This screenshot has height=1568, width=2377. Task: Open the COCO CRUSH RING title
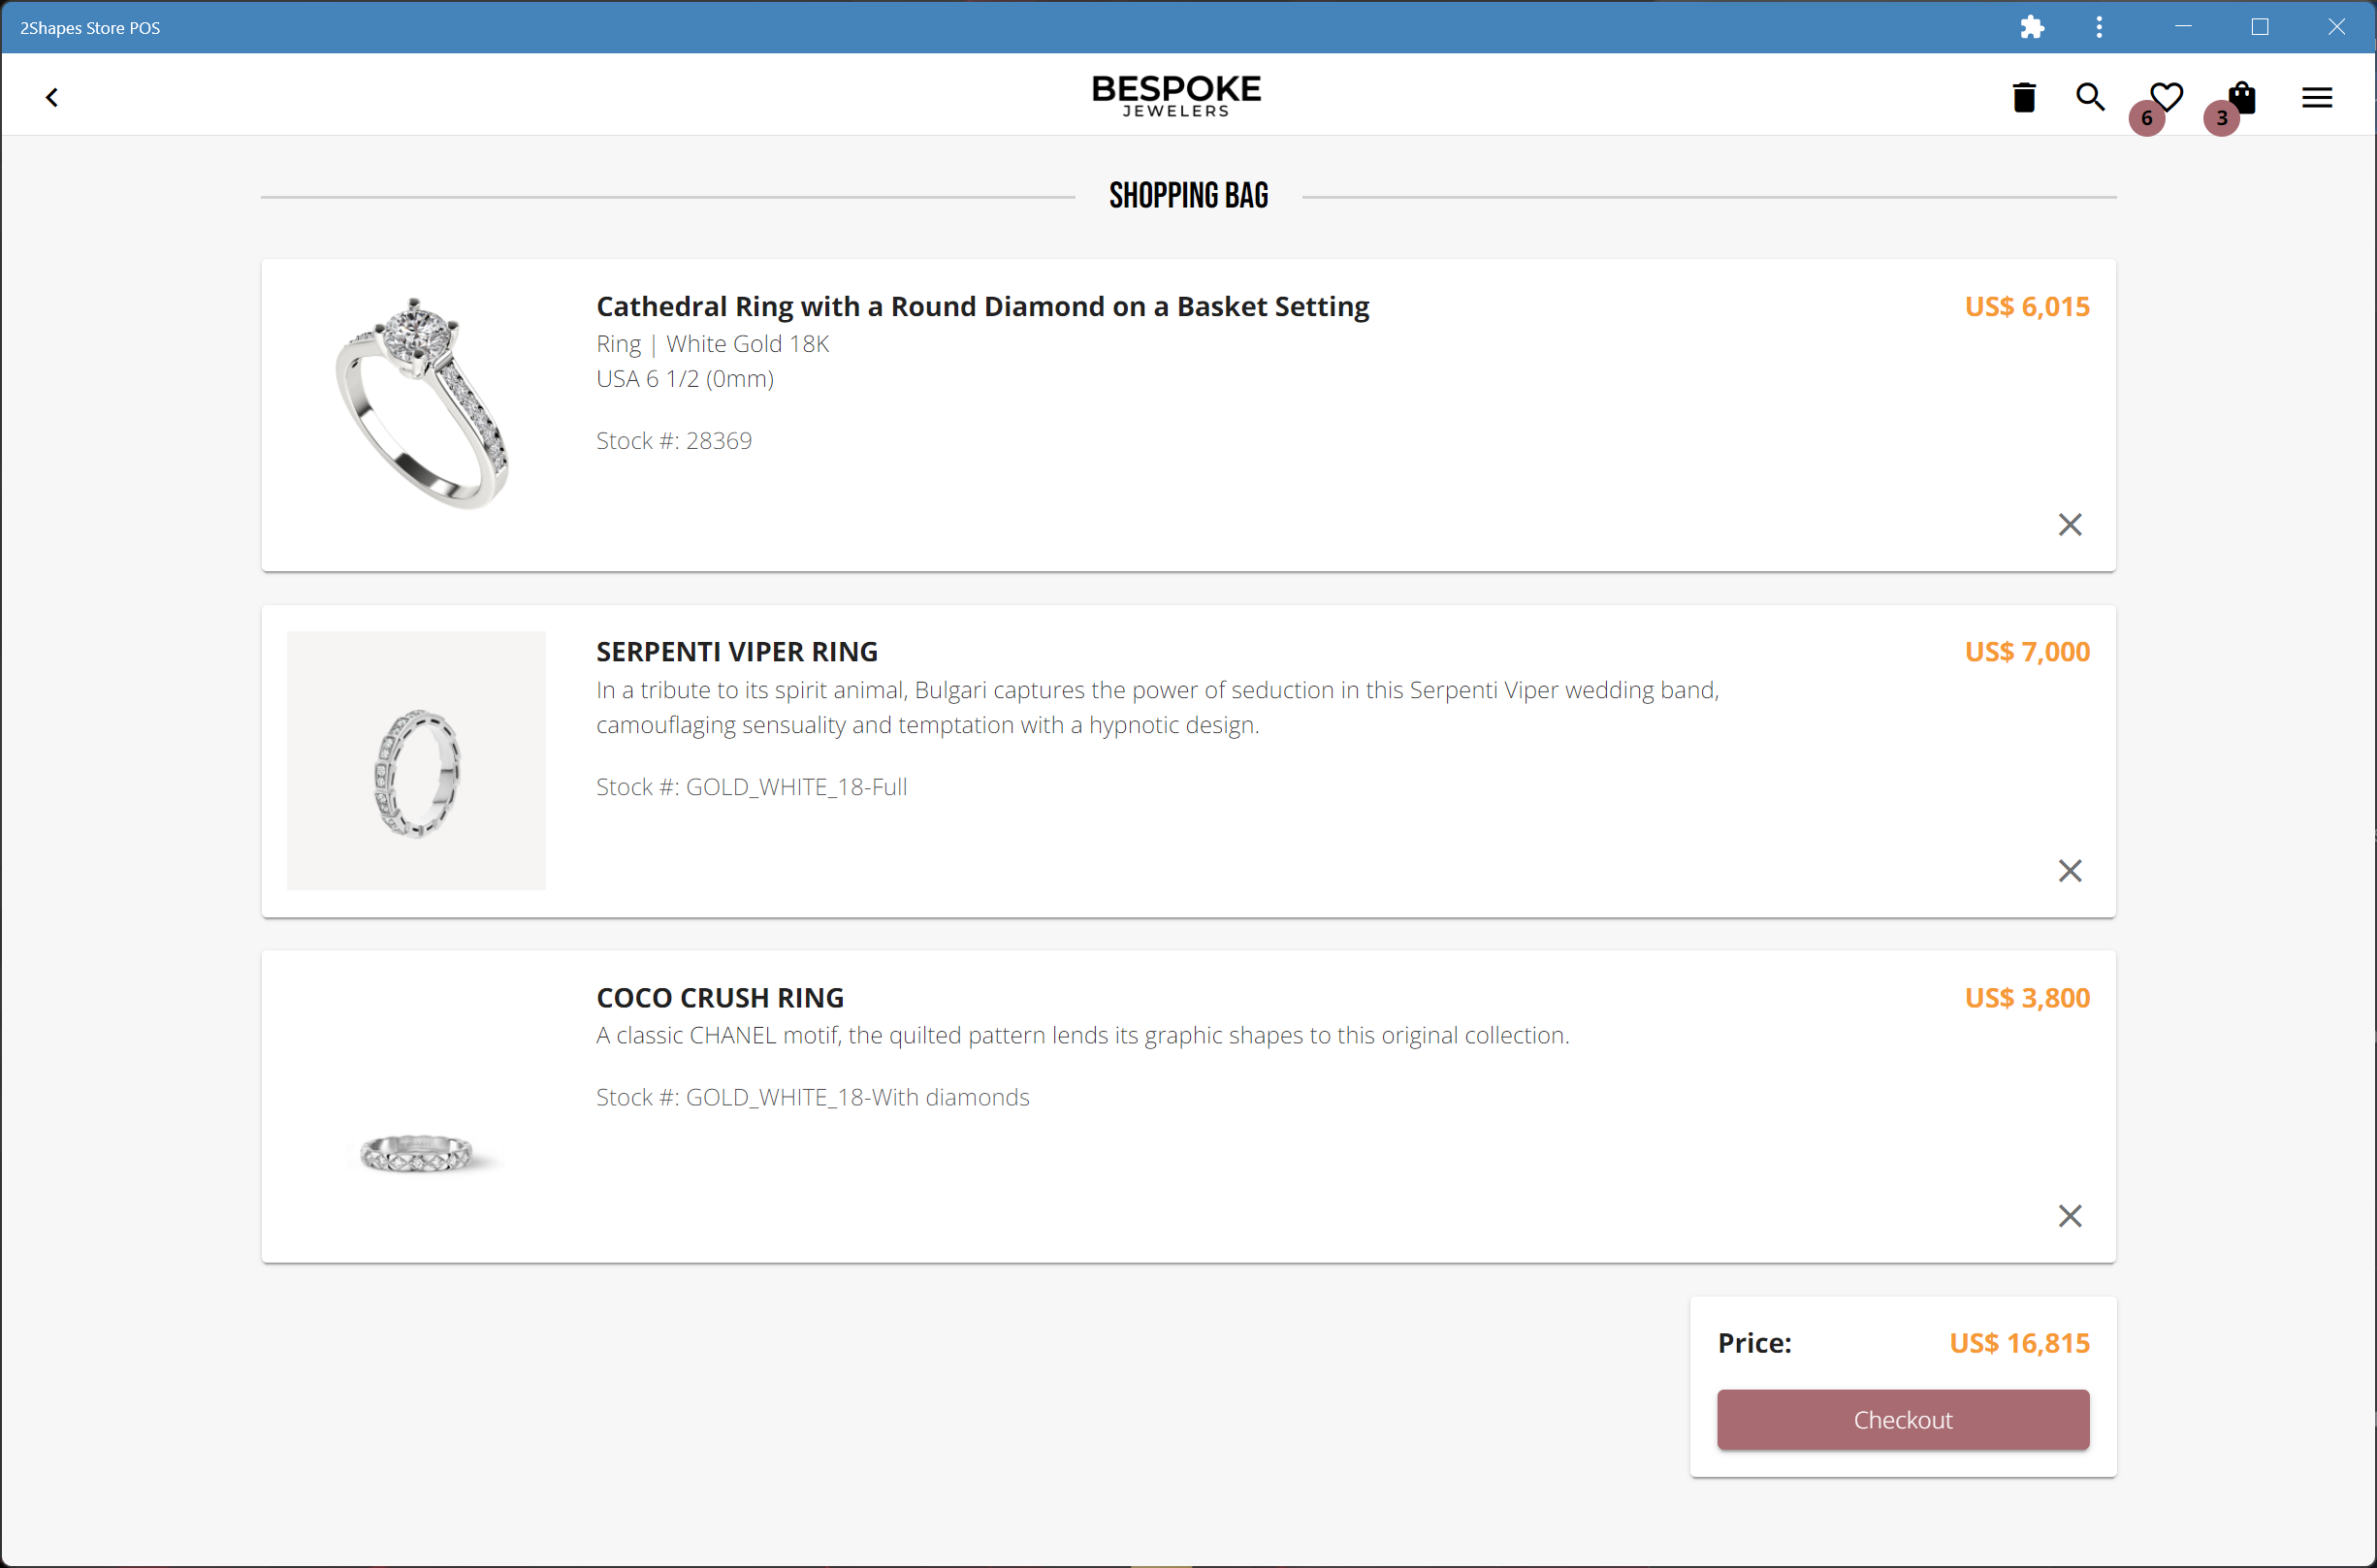click(x=720, y=997)
